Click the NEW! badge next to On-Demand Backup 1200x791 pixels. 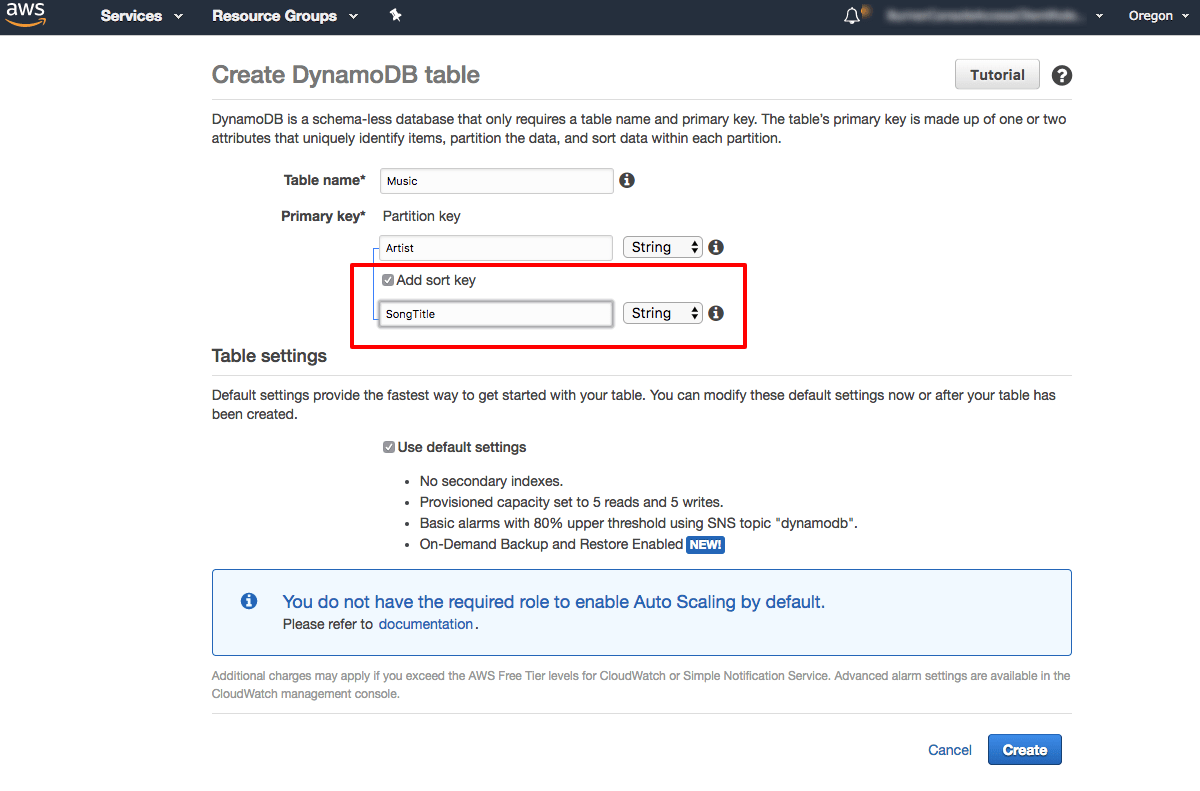coord(705,545)
